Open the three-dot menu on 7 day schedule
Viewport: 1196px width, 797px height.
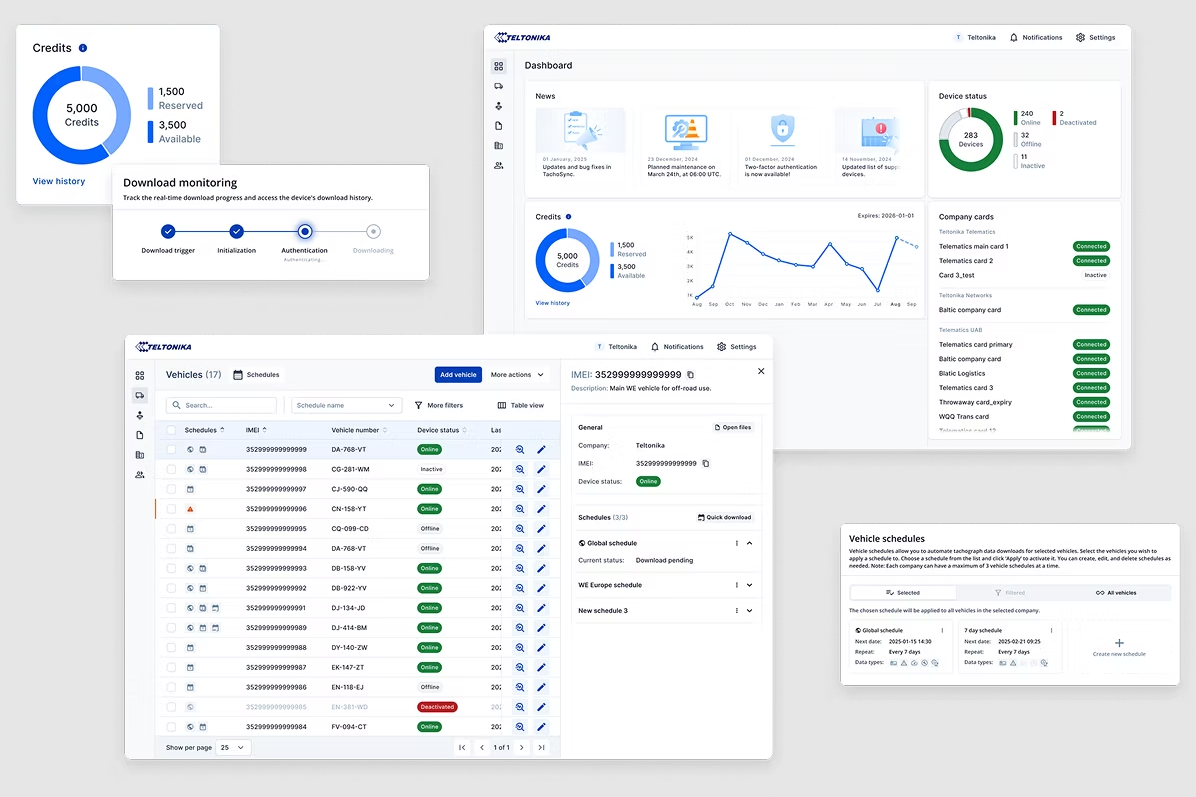coord(1051,630)
